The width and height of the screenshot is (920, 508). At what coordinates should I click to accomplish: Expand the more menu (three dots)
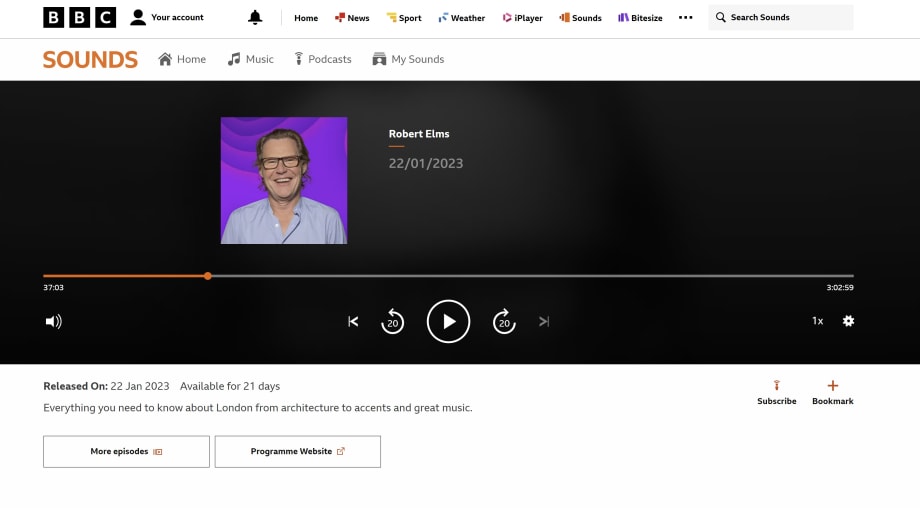(x=685, y=18)
